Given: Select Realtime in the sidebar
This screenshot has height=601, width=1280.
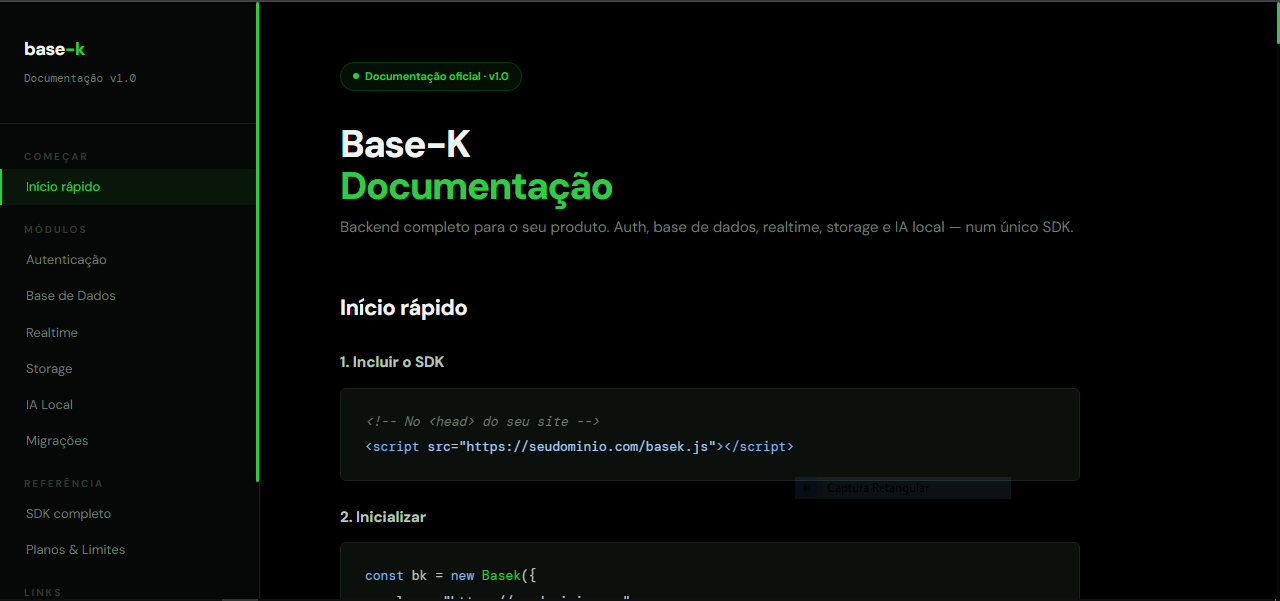Looking at the screenshot, I should pyautogui.click(x=52, y=333).
